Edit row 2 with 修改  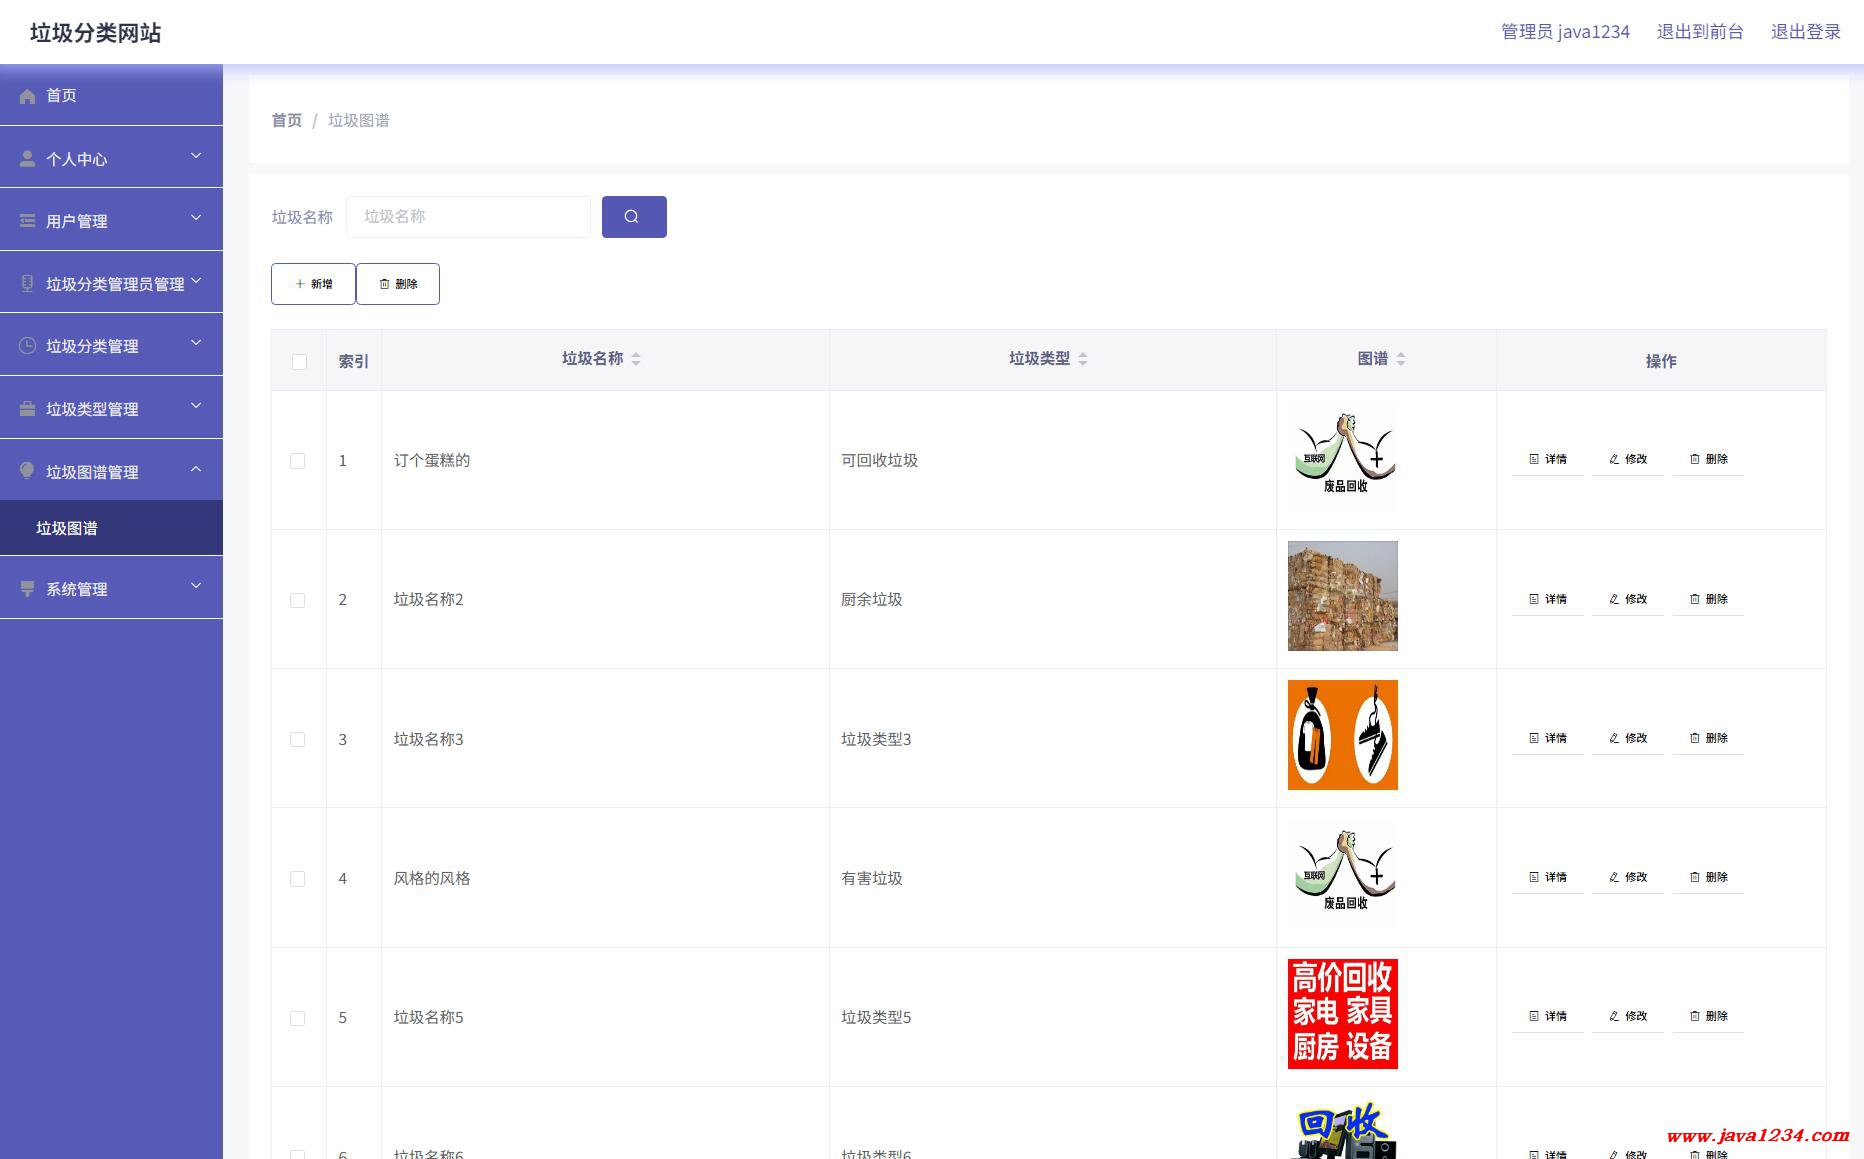pos(1627,599)
